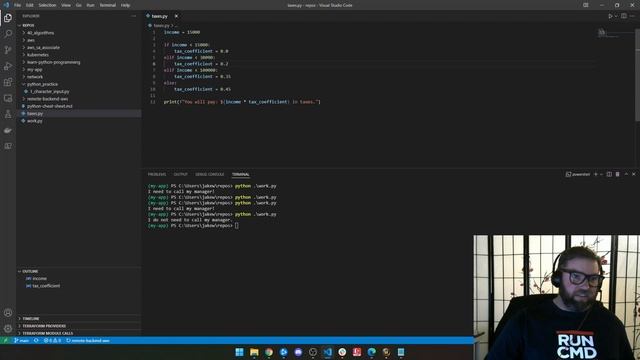Open work.py in Explorer tree
The height and width of the screenshot is (360, 640).
click(34, 121)
